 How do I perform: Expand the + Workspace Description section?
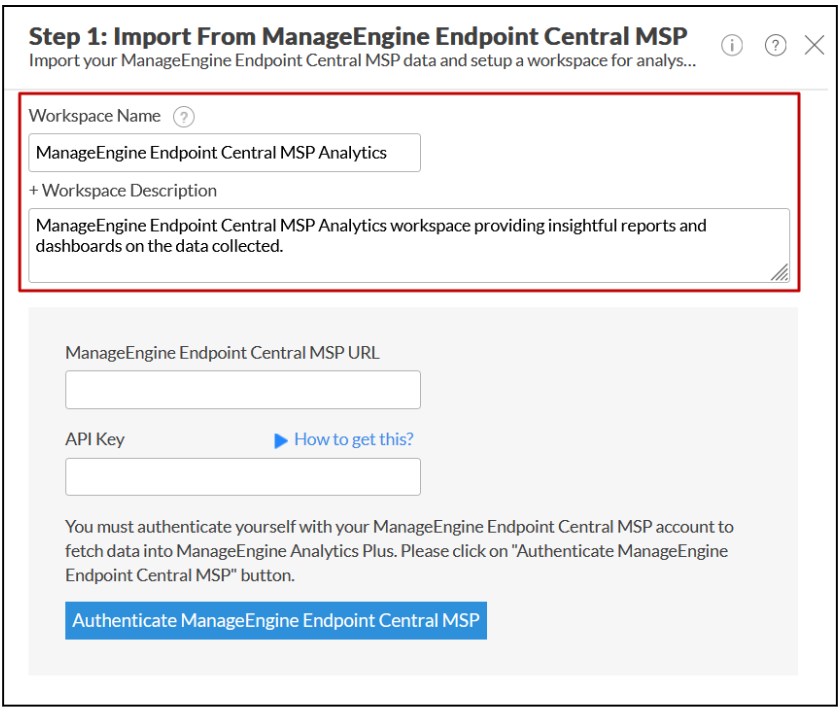pyautogui.click(x=123, y=191)
